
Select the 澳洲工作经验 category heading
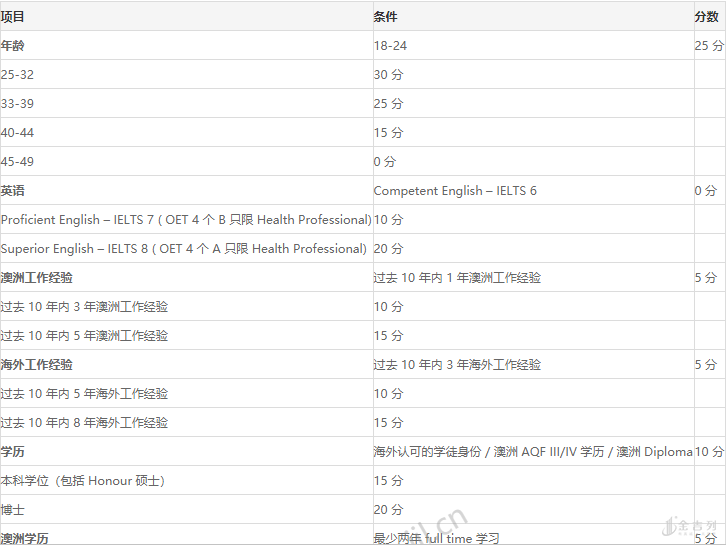[x=37, y=278]
